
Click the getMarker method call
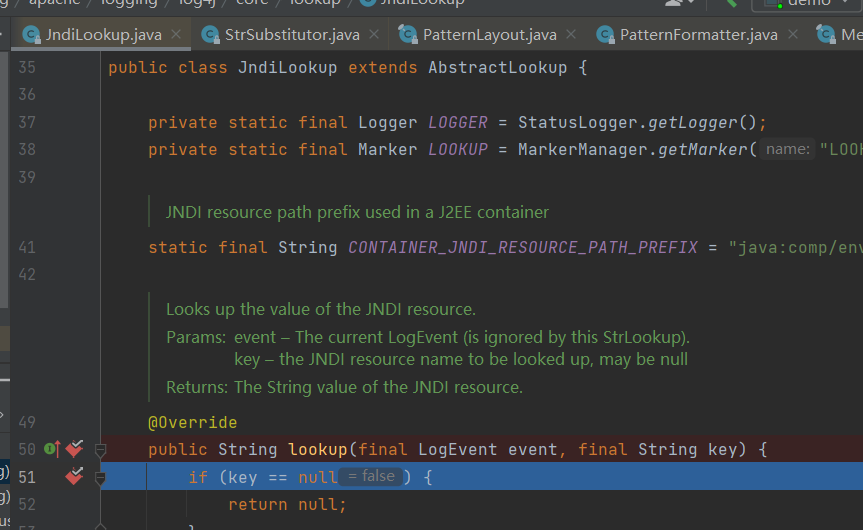pyautogui.click(x=702, y=150)
